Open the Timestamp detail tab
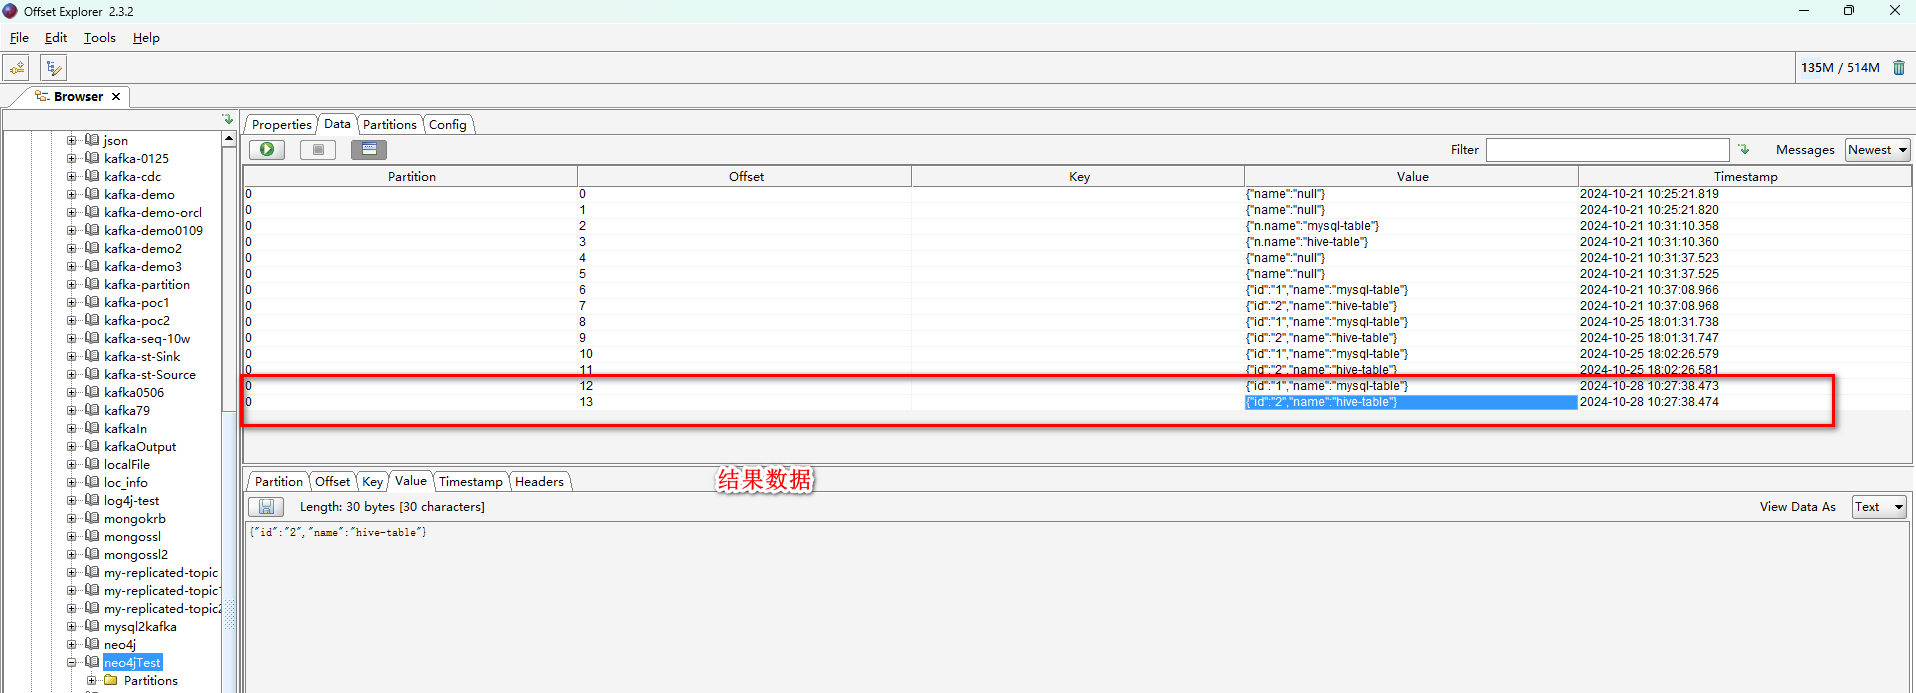 [x=471, y=482]
